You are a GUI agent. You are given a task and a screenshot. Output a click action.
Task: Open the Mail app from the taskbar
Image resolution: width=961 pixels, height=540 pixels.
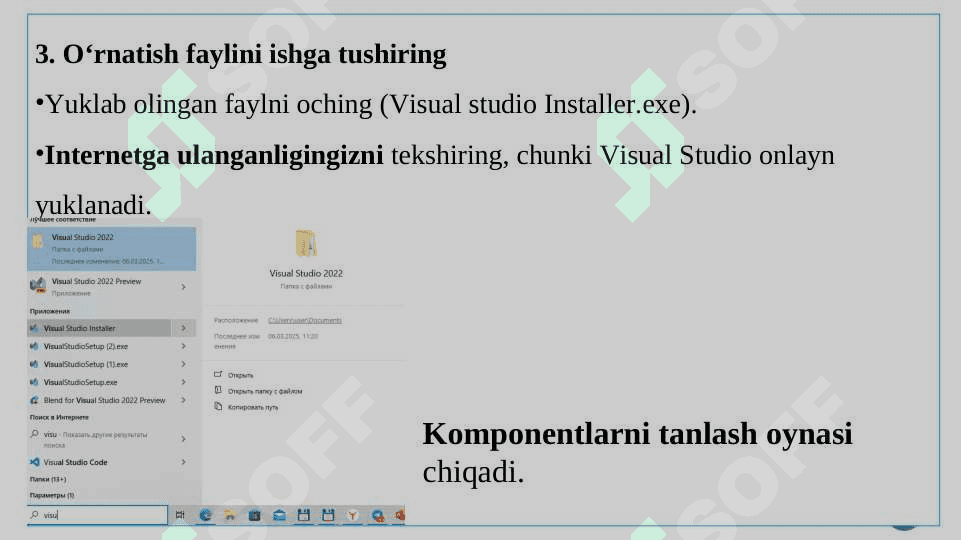click(279, 515)
